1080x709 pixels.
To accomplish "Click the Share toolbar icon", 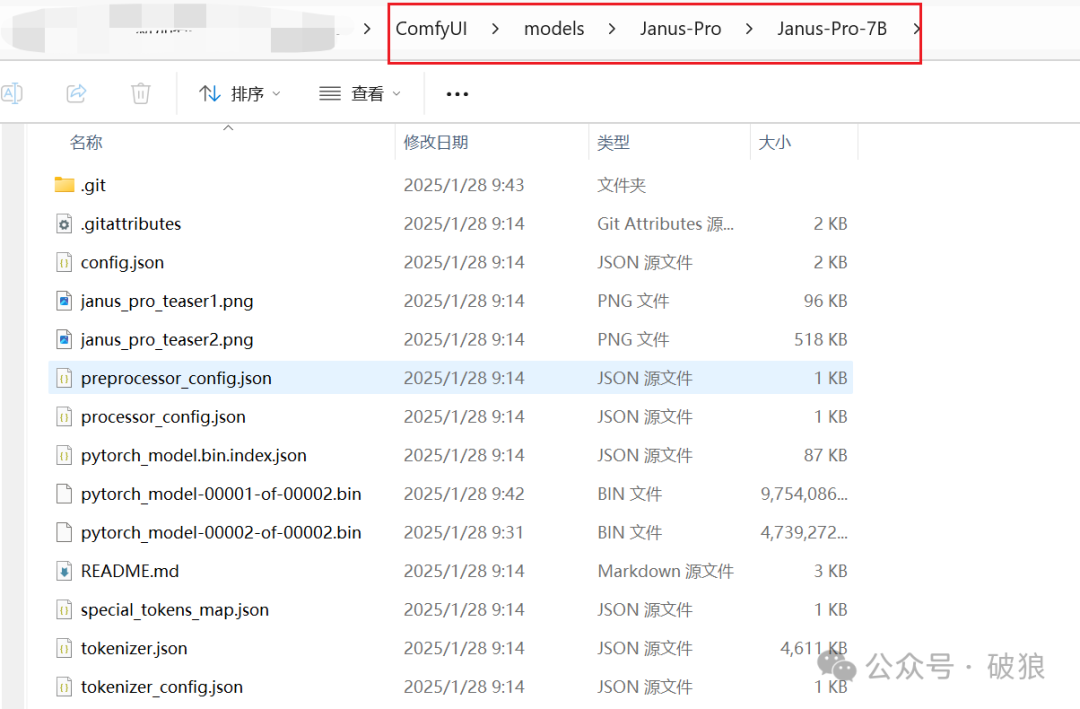I will click(76, 93).
